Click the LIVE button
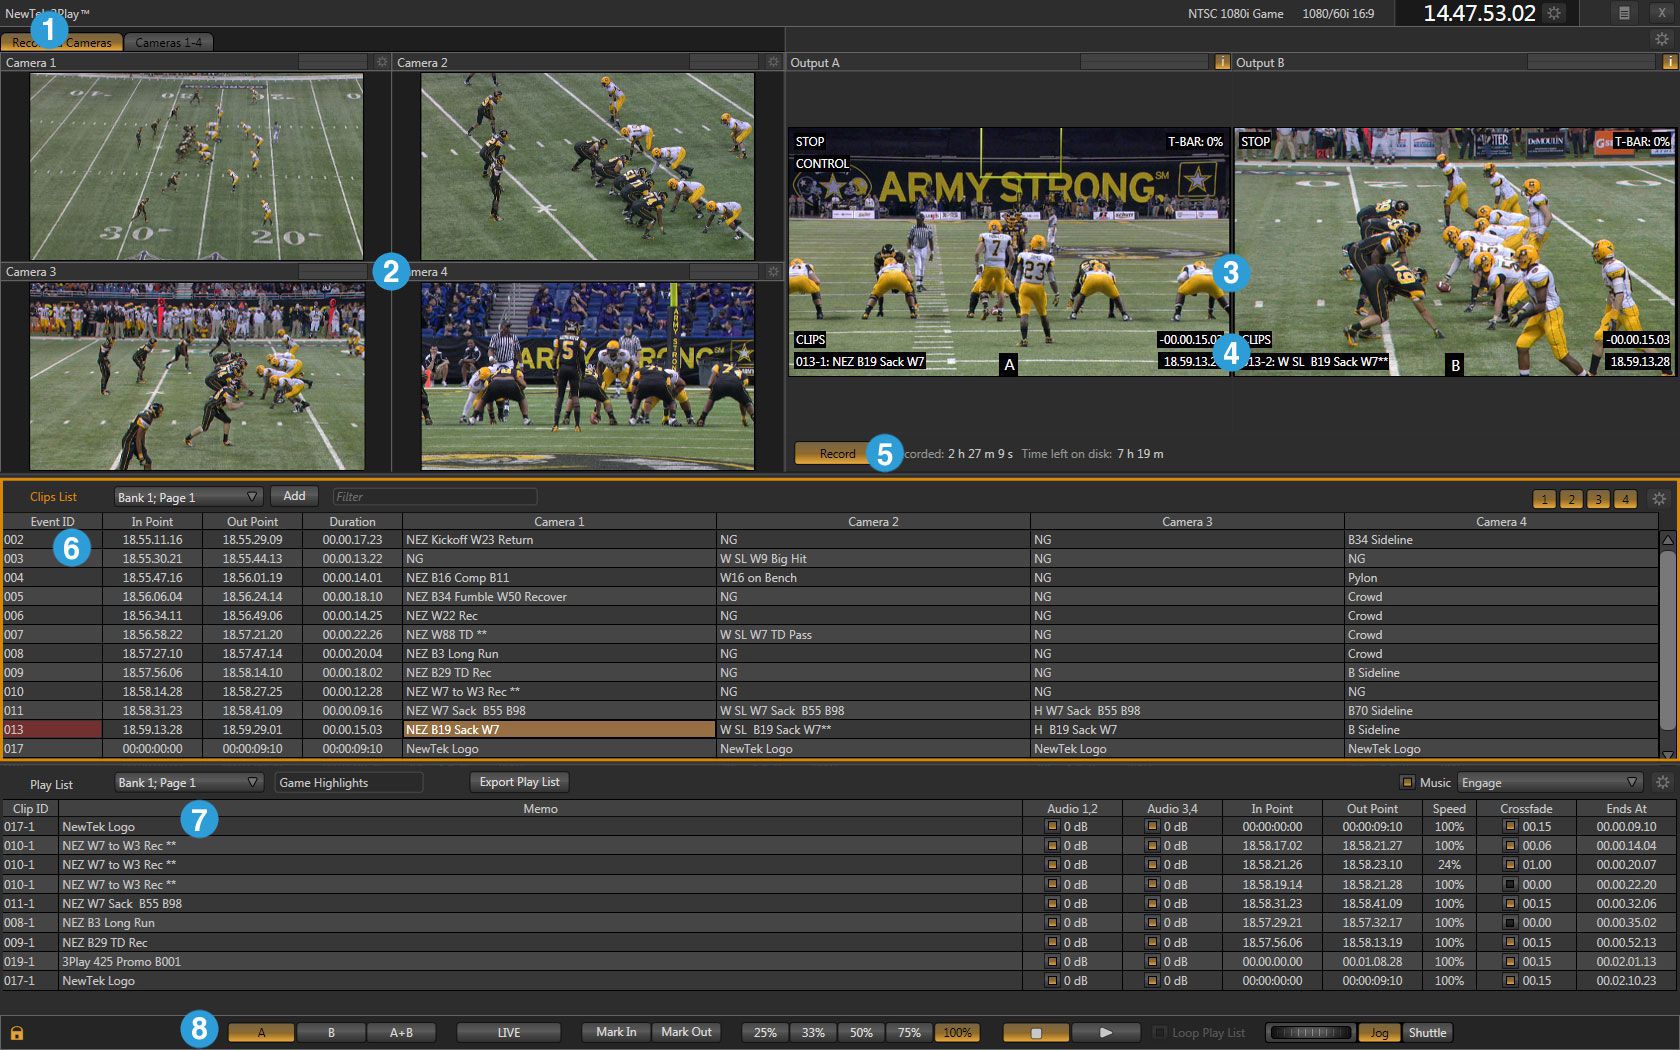 pos(509,1033)
